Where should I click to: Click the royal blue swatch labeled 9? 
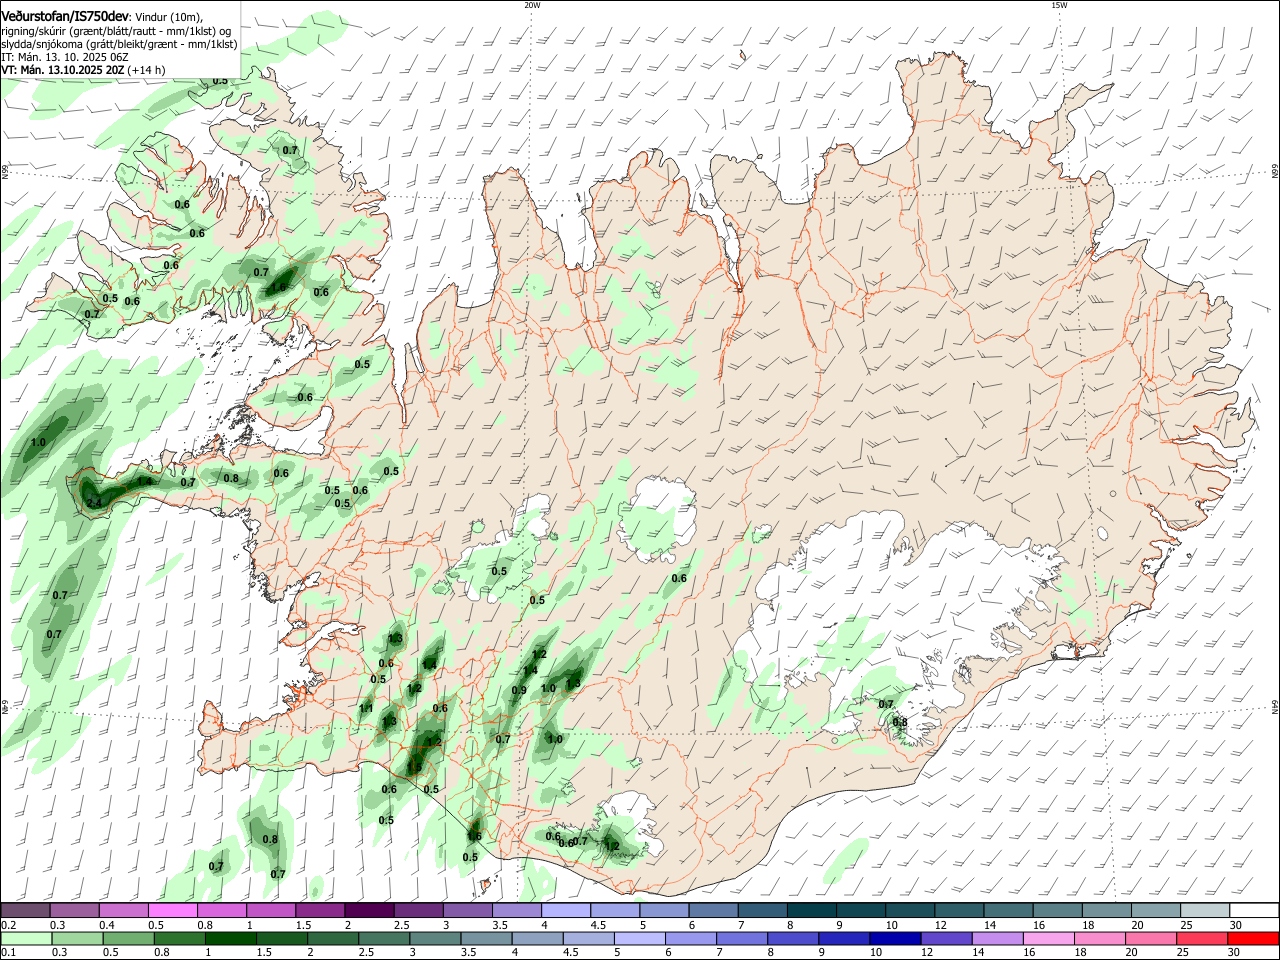843,939
